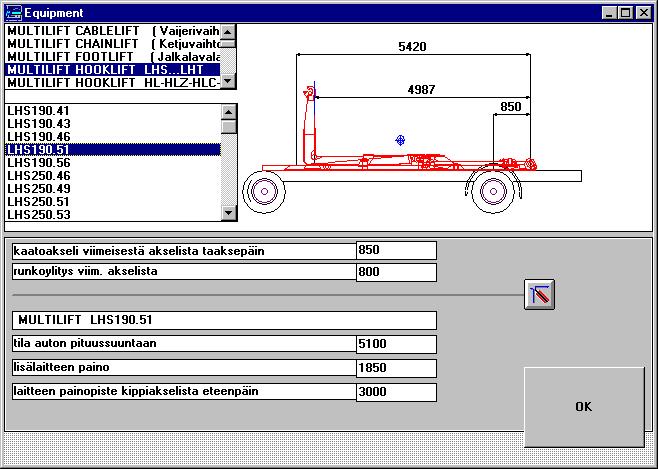Click the Equipment window title icon
The height and width of the screenshot is (469, 658).
point(13,13)
